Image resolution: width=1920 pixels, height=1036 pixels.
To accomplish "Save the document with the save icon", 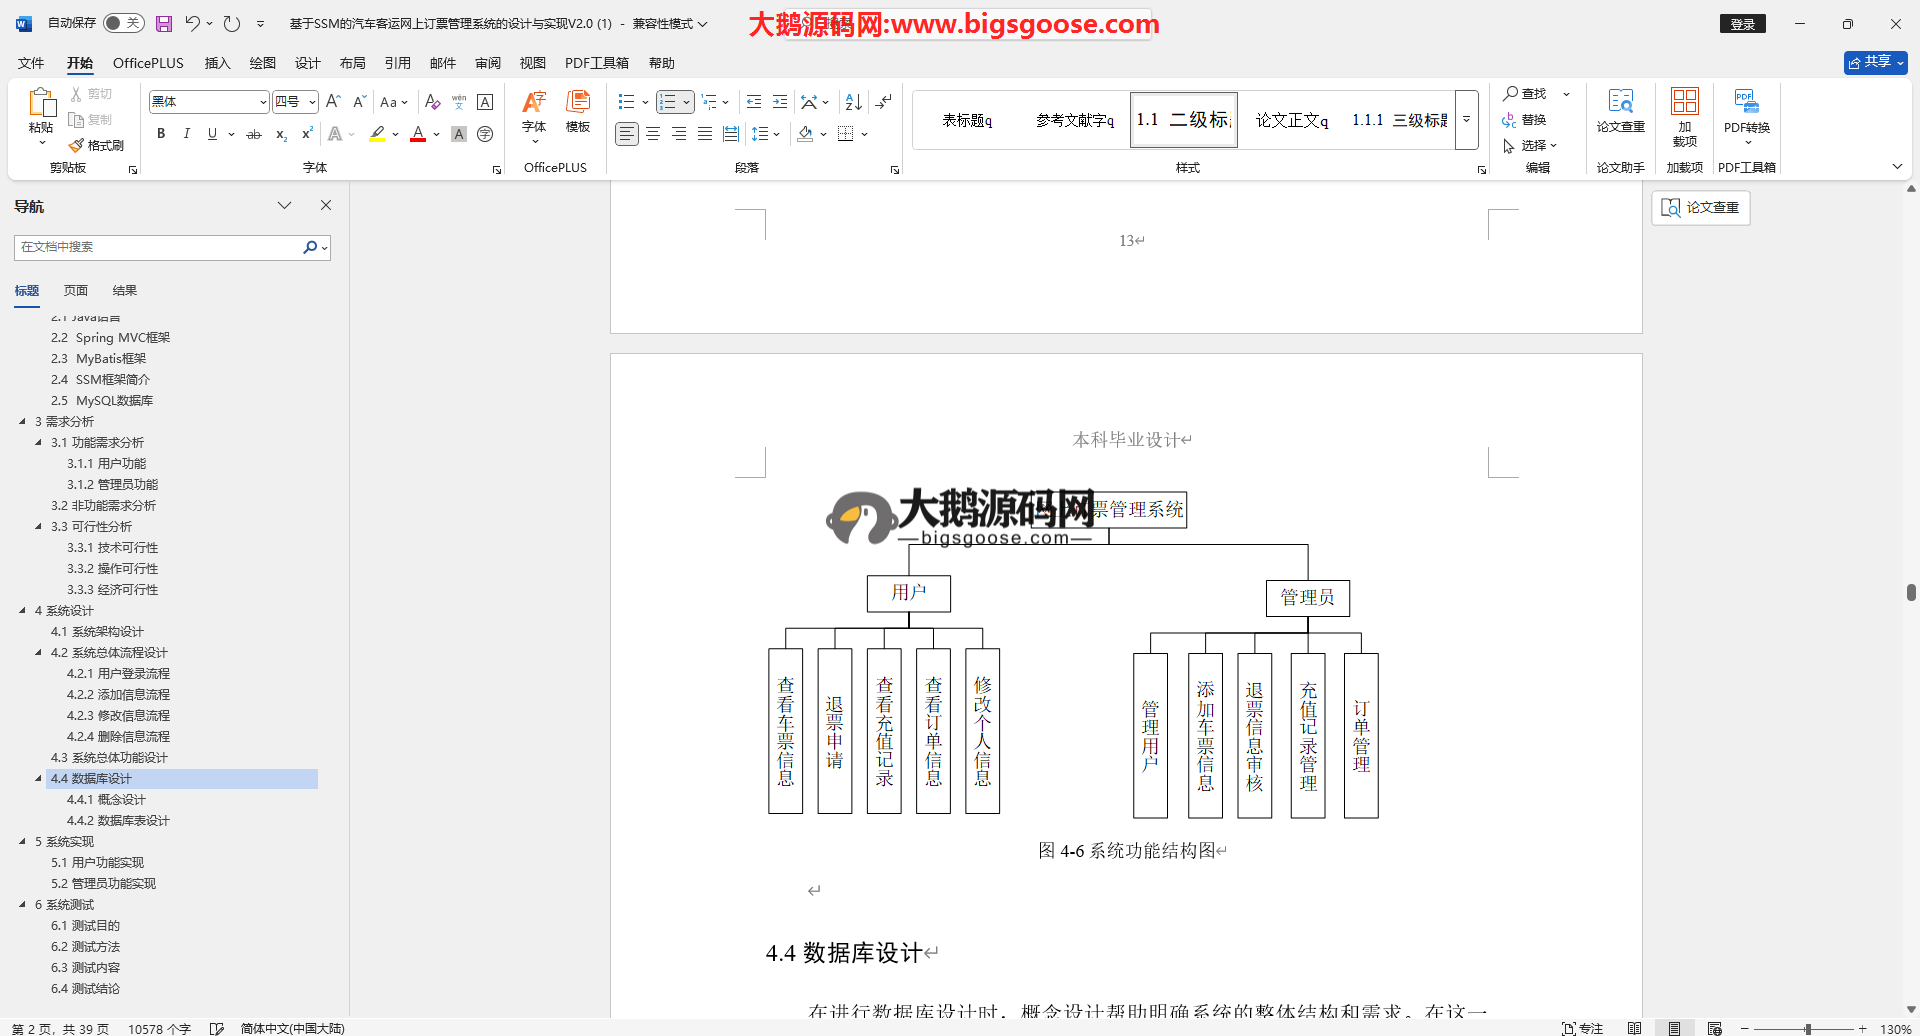I will pos(164,23).
